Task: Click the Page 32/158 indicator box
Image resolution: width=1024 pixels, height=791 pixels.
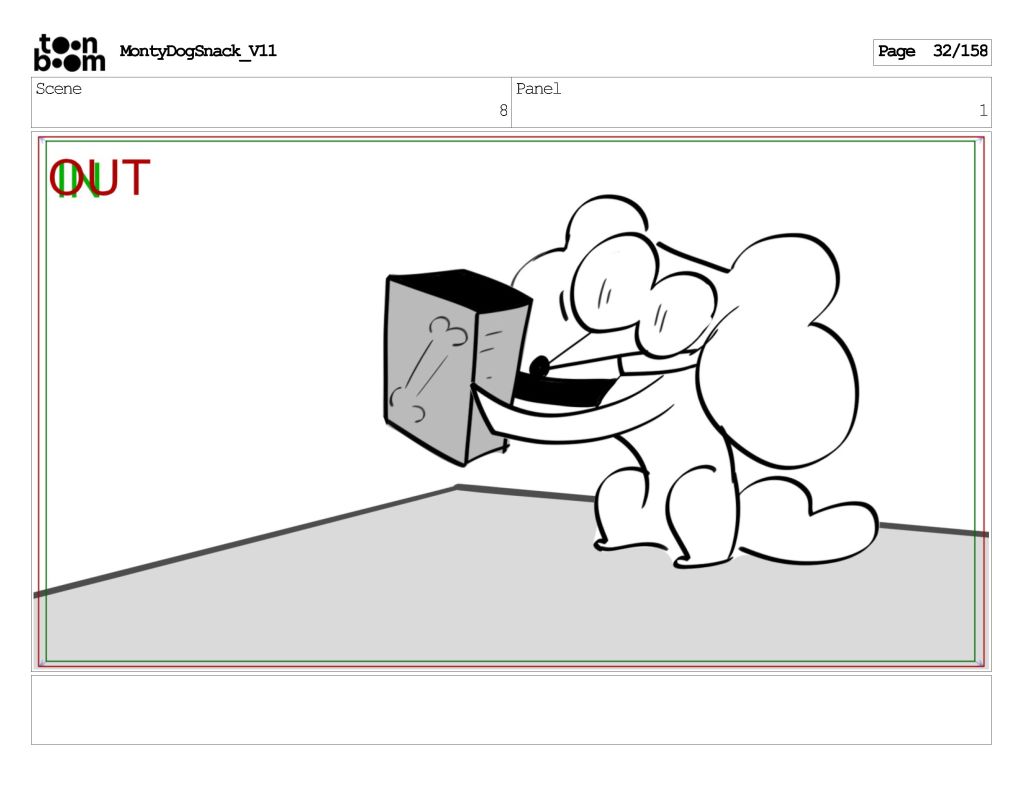Action: tap(932, 52)
